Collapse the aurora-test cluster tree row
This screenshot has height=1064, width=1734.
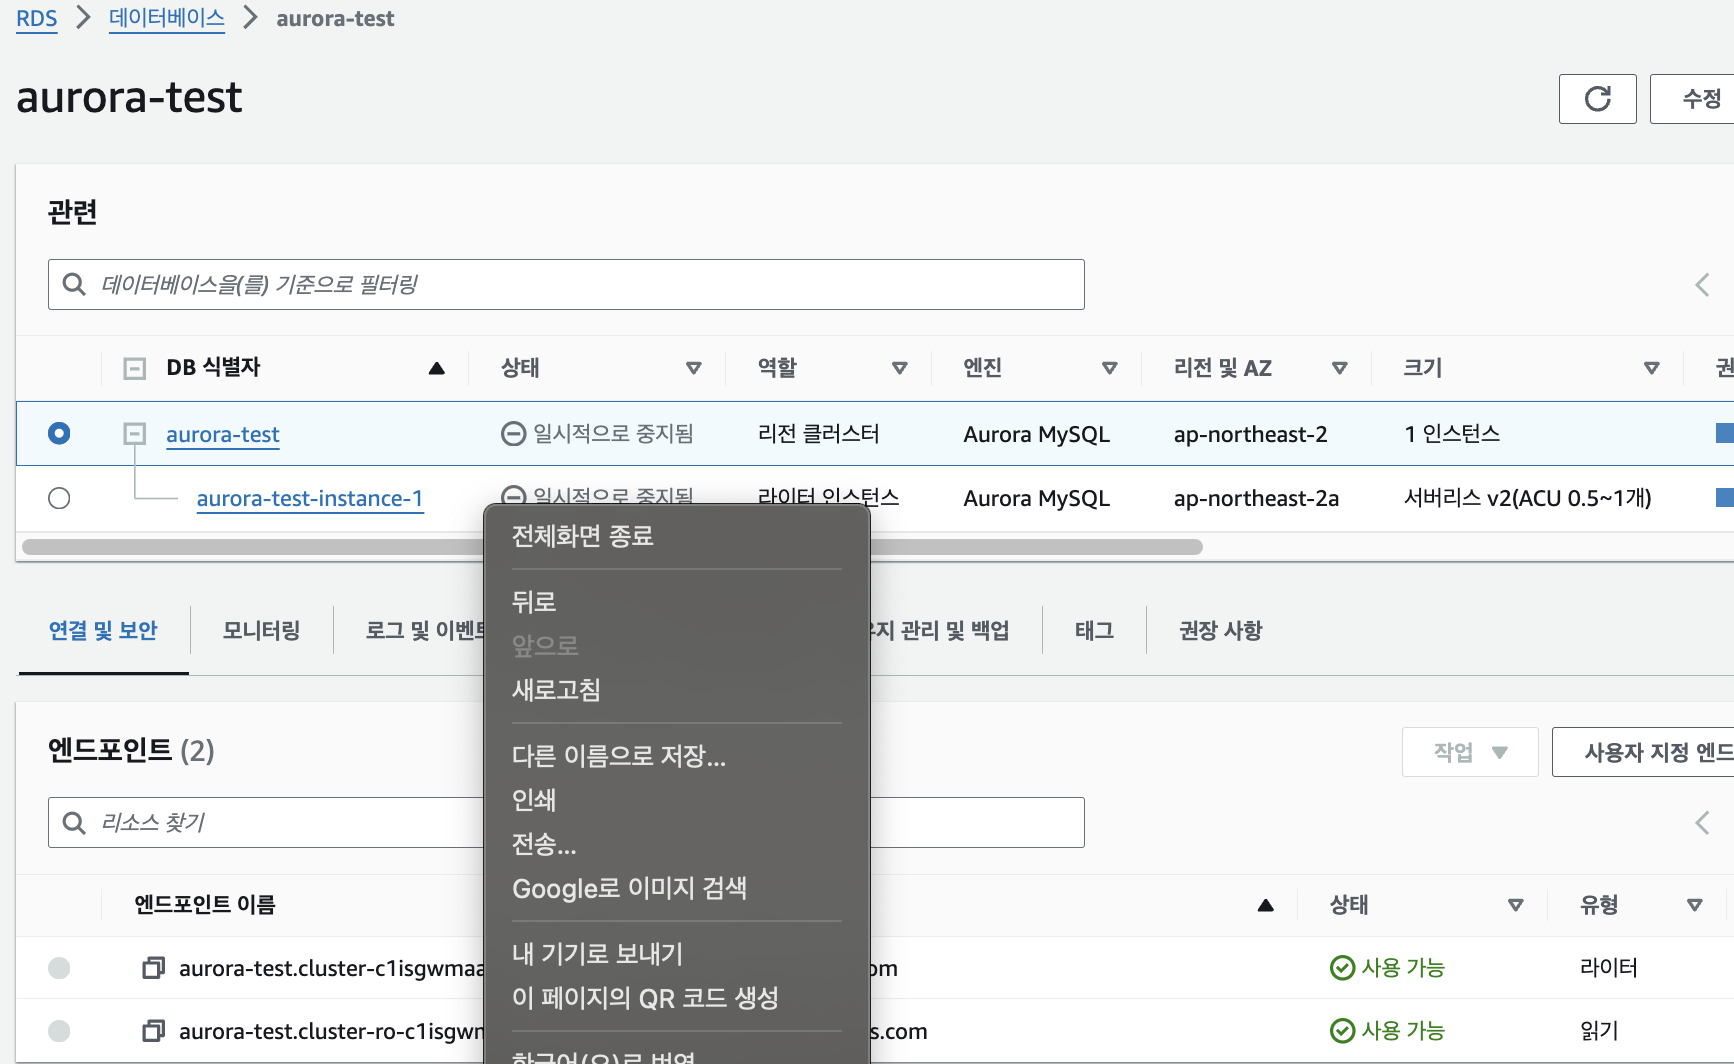tap(134, 433)
